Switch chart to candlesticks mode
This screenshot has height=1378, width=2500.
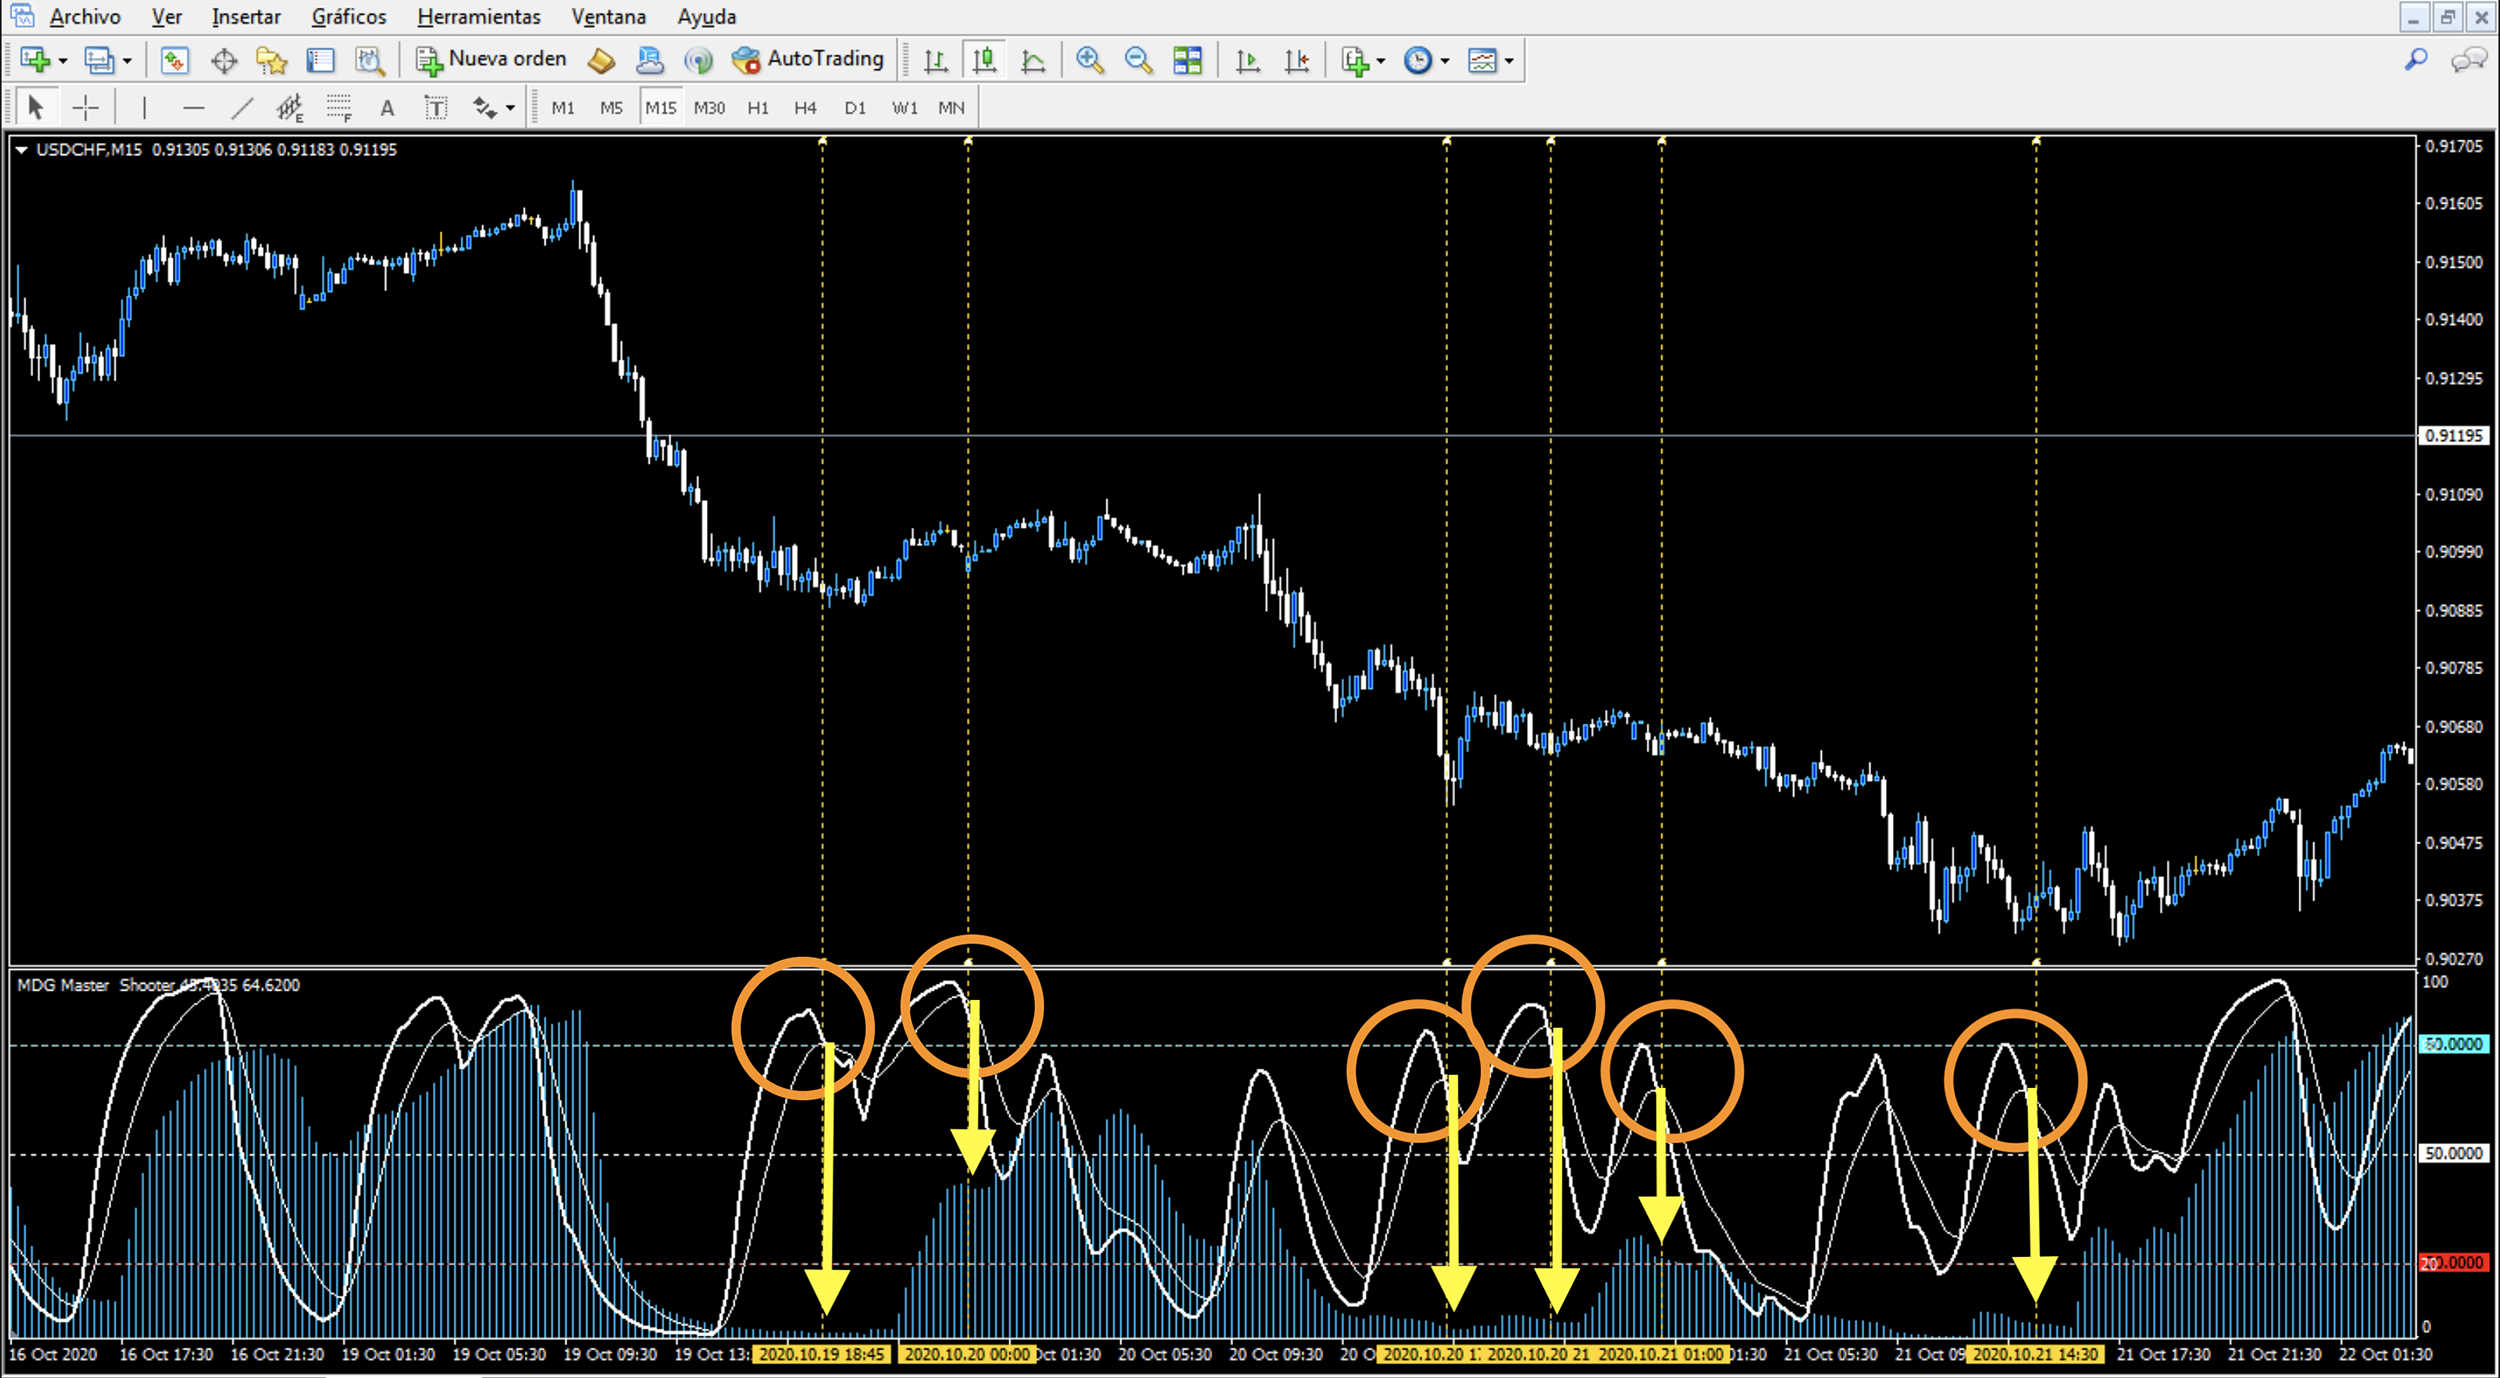984,61
